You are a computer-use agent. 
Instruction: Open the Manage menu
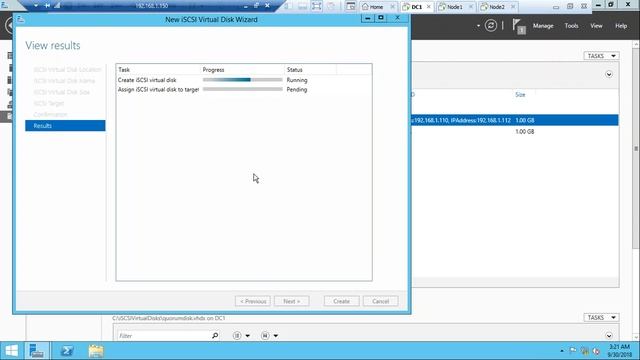point(543,26)
